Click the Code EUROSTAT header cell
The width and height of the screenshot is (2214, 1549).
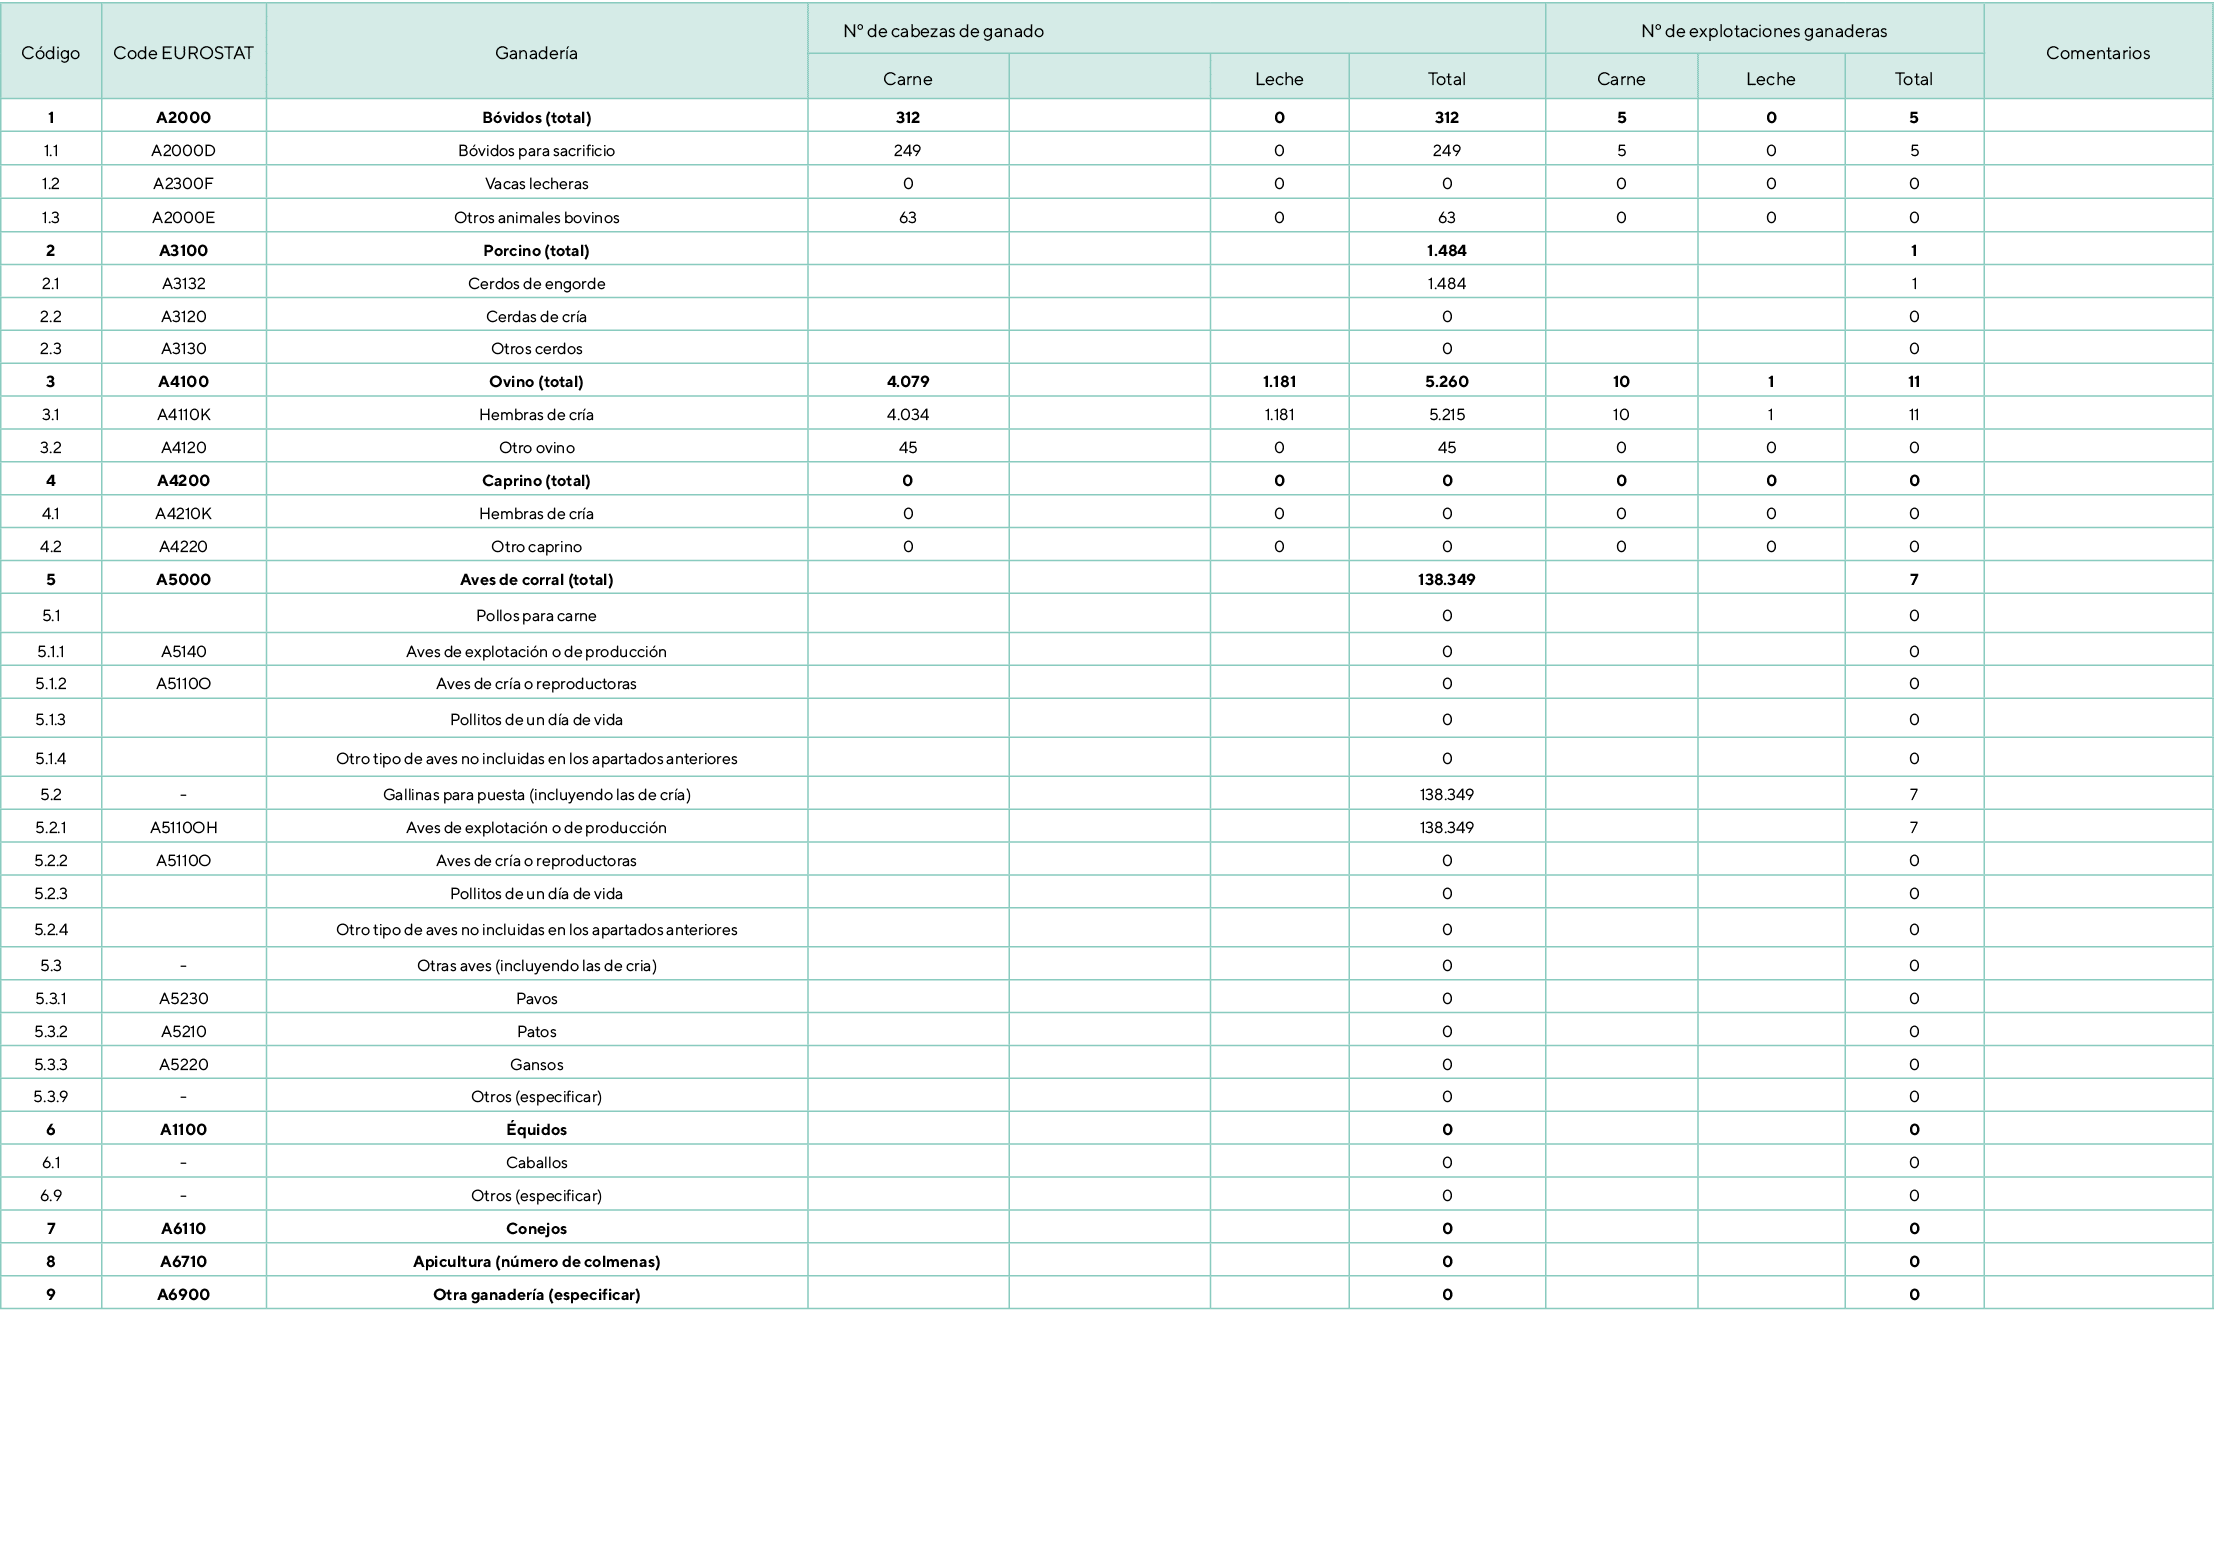[x=183, y=53]
